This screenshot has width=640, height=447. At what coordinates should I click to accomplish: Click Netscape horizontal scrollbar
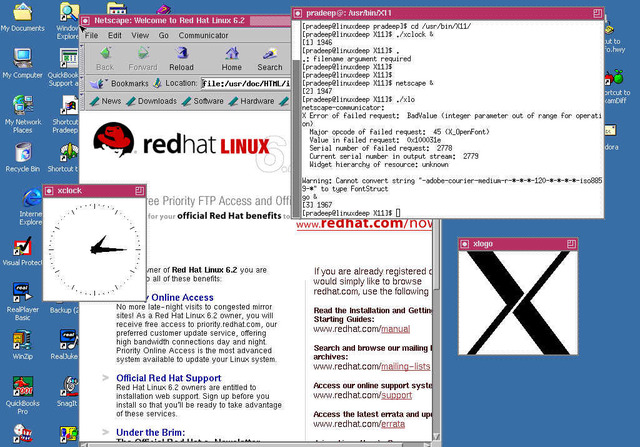[256, 444]
